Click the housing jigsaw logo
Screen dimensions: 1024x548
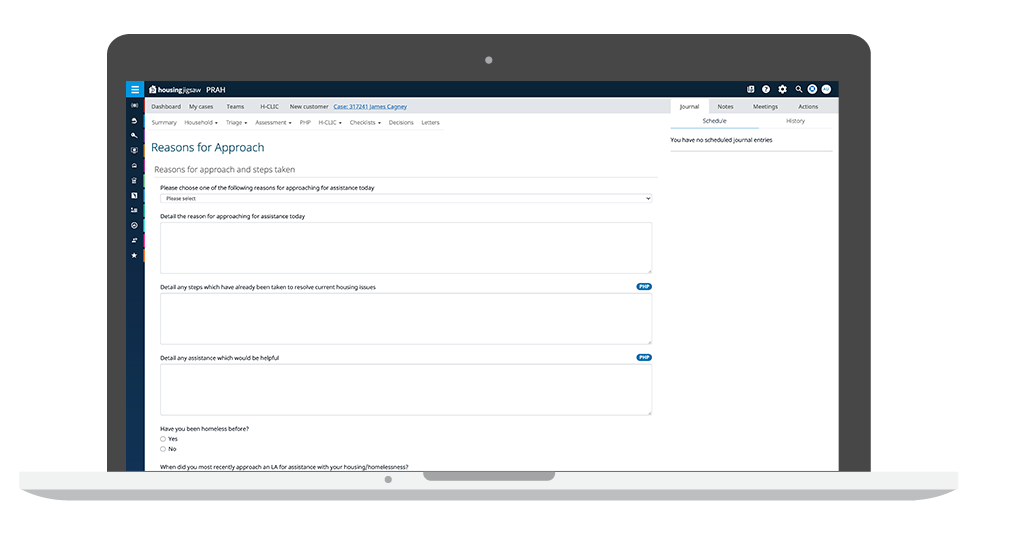(174, 90)
